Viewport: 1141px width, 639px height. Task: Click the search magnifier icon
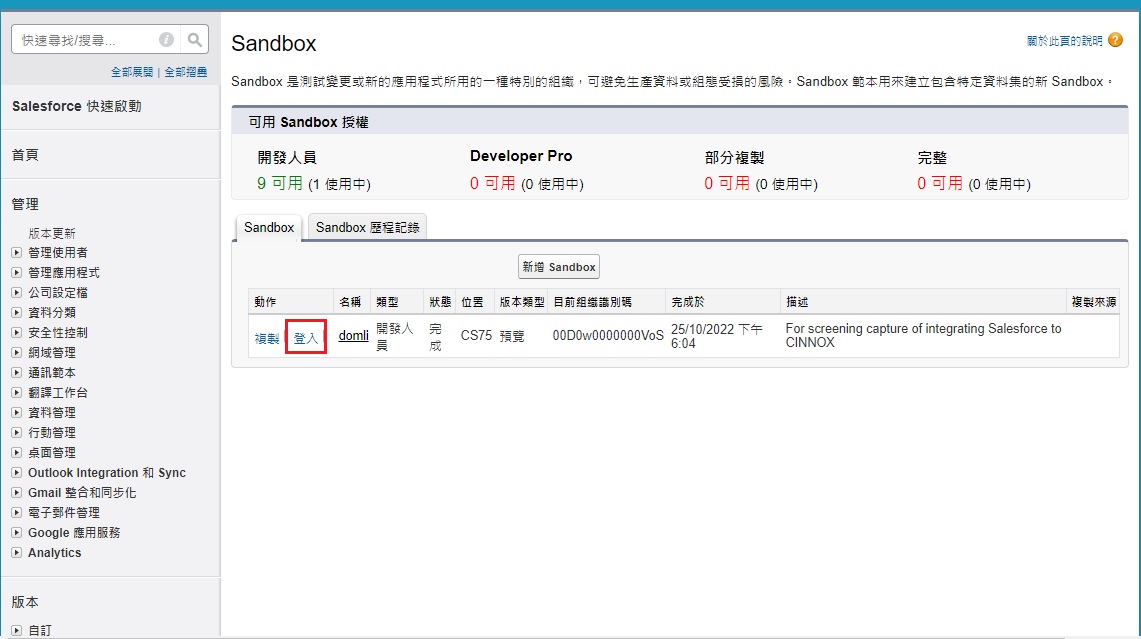coord(194,40)
